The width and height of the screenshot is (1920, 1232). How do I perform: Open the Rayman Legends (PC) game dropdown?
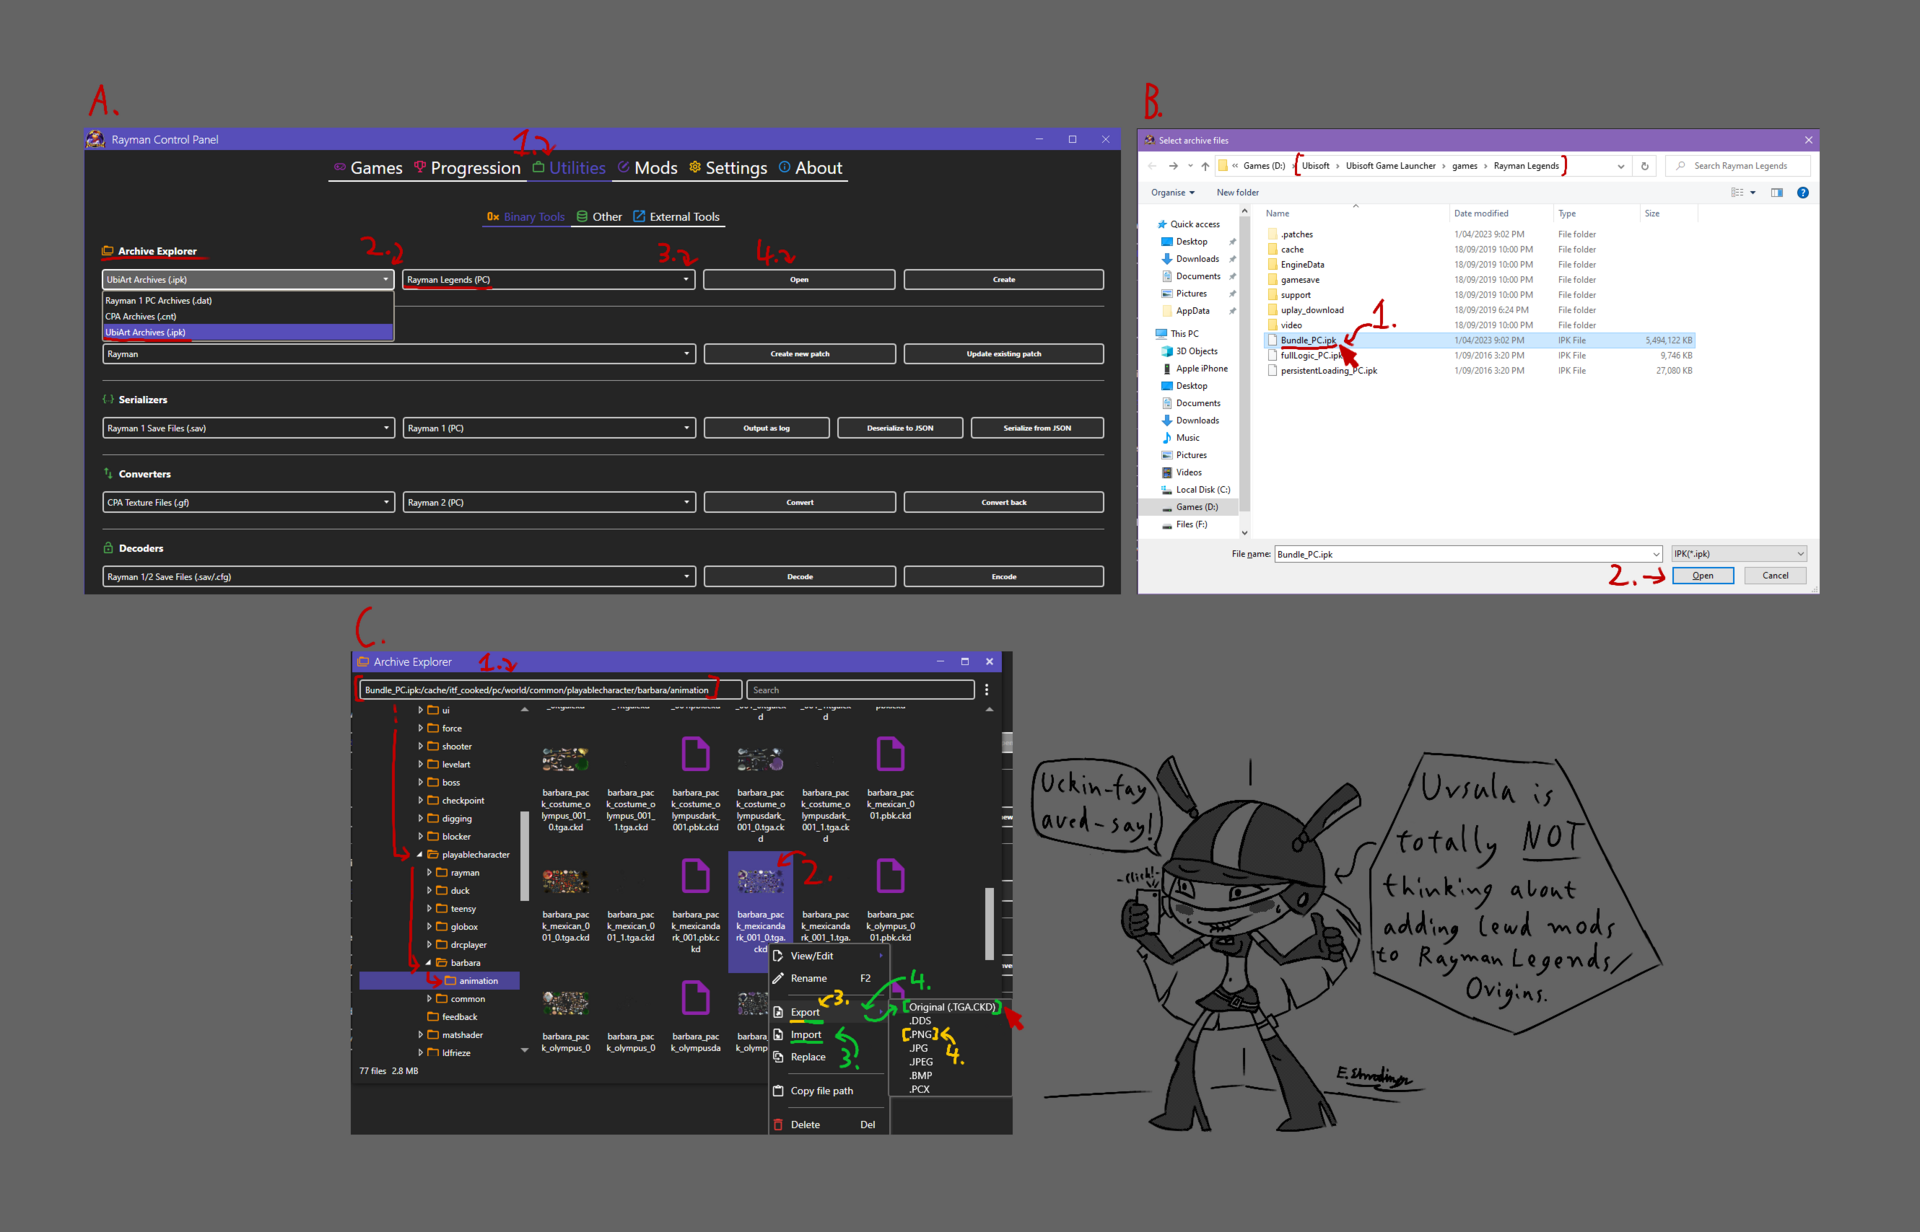pyautogui.click(x=548, y=280)
